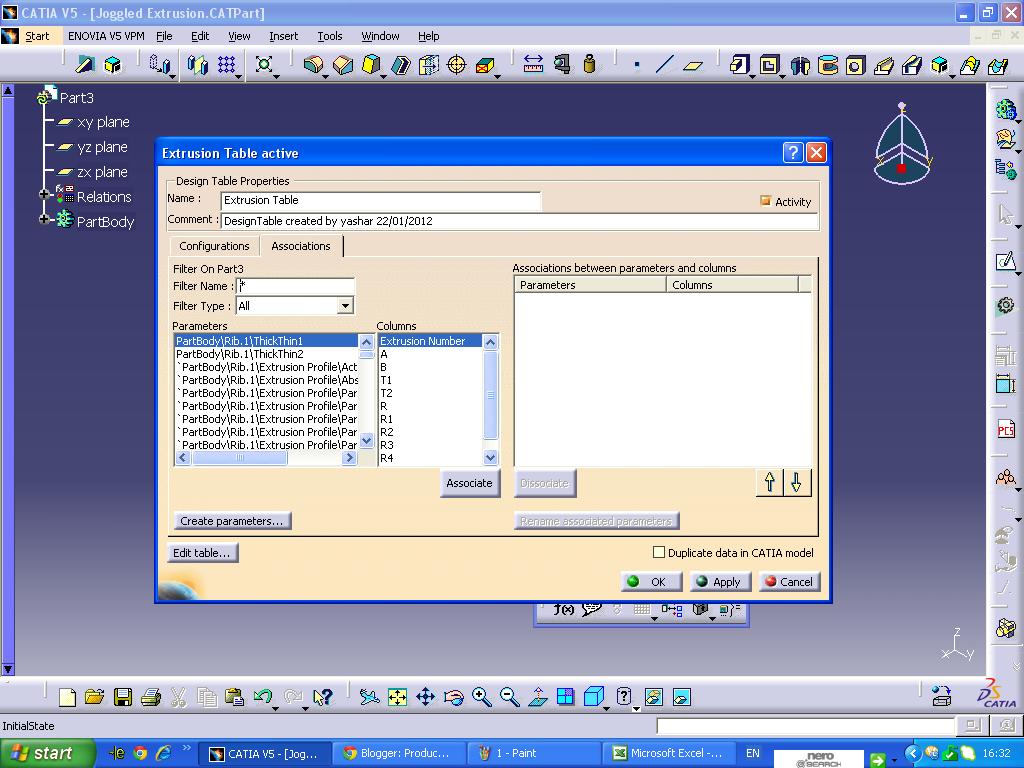Check Duplicate data in CATIA model
Viewport: 1024px width, 768px height.
pos(659,552)
